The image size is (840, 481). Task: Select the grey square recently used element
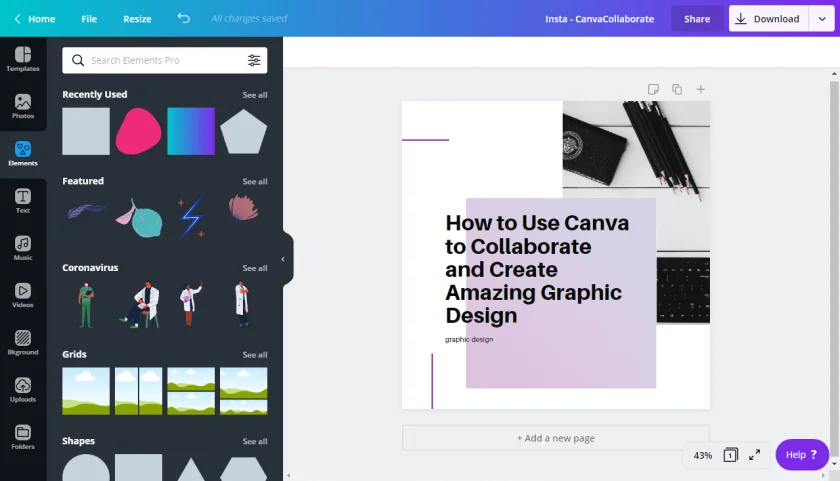[x=86, y=131]
